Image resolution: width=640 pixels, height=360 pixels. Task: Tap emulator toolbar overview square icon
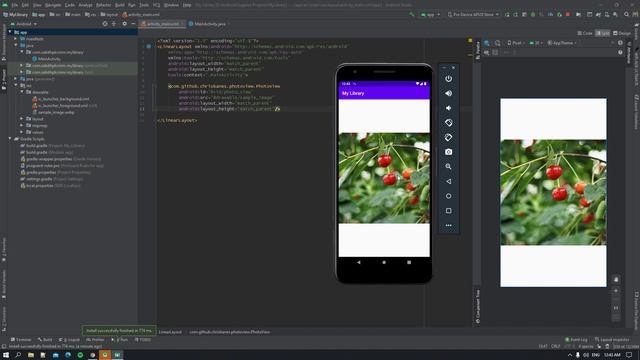[448, 211]
